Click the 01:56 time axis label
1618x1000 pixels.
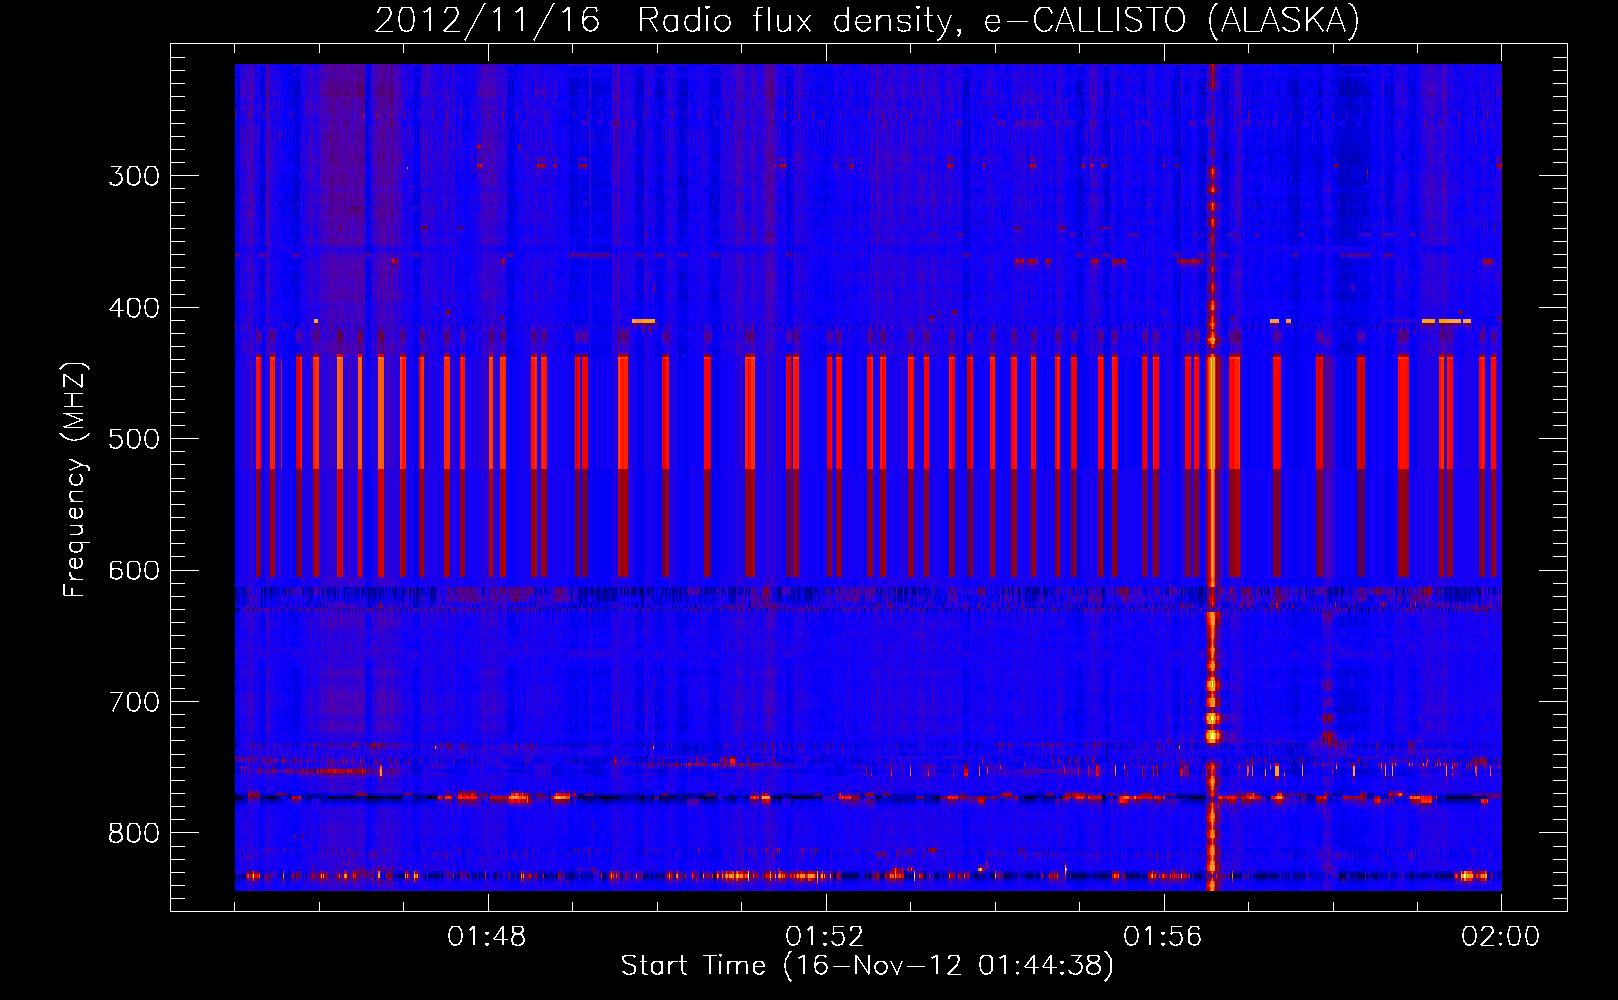click(x=1163, y=937)
